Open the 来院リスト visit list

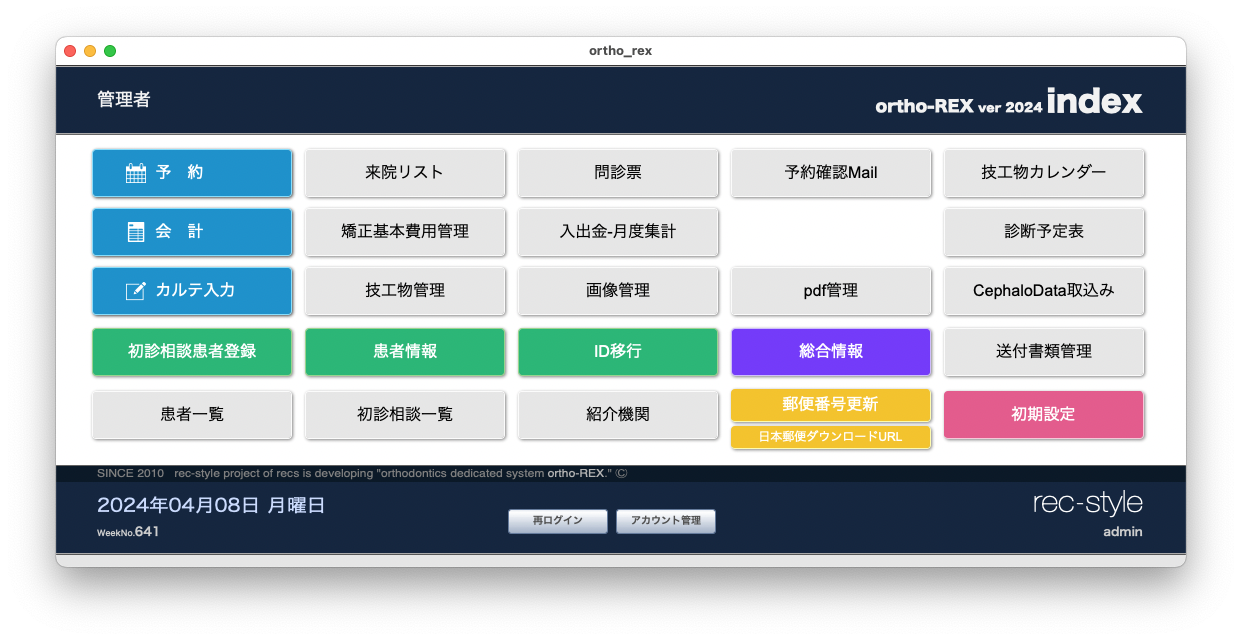coord(405,173)
